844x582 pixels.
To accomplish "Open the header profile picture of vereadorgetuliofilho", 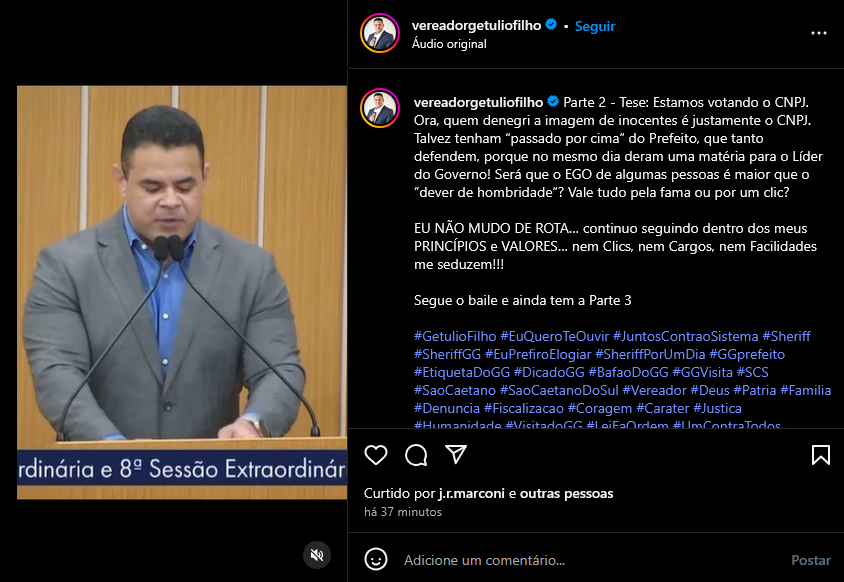I will point(380,33).
